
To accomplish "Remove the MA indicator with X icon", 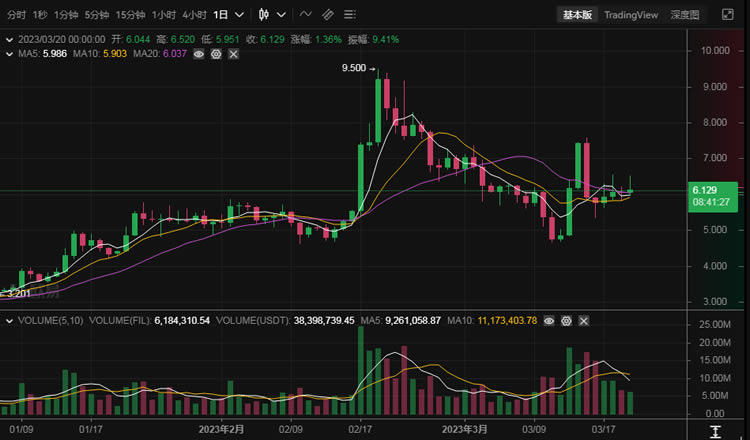I will (233, 54).
